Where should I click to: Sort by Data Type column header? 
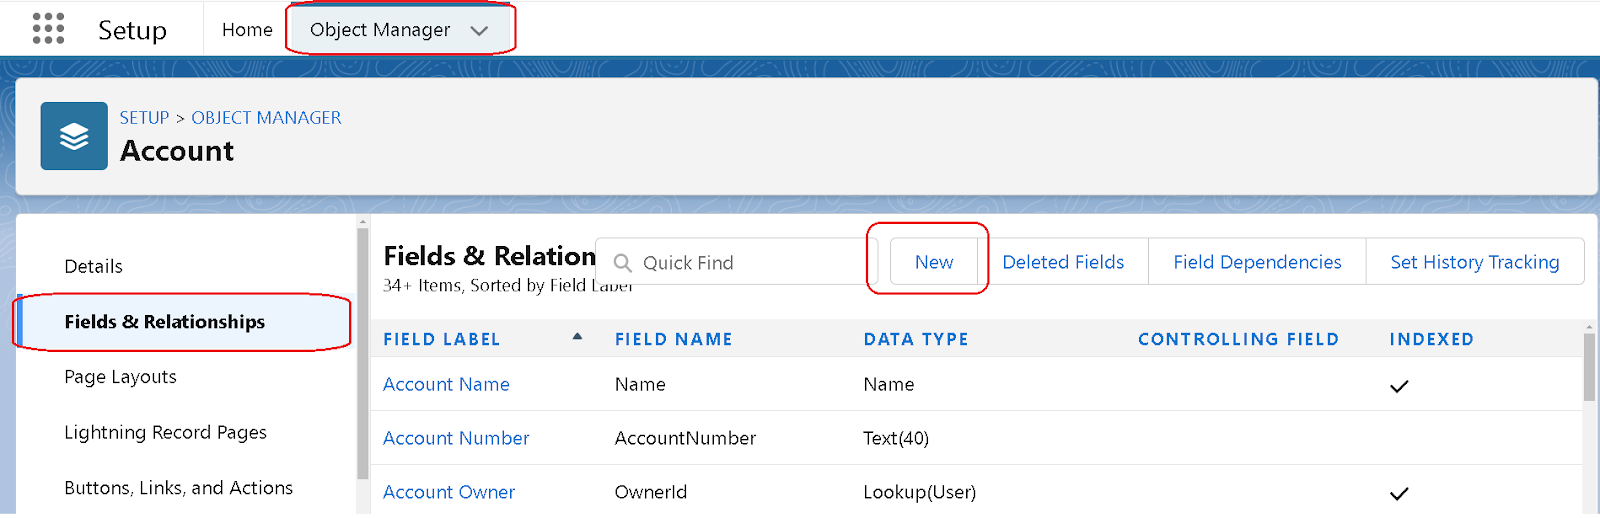[x=916, y=339]
